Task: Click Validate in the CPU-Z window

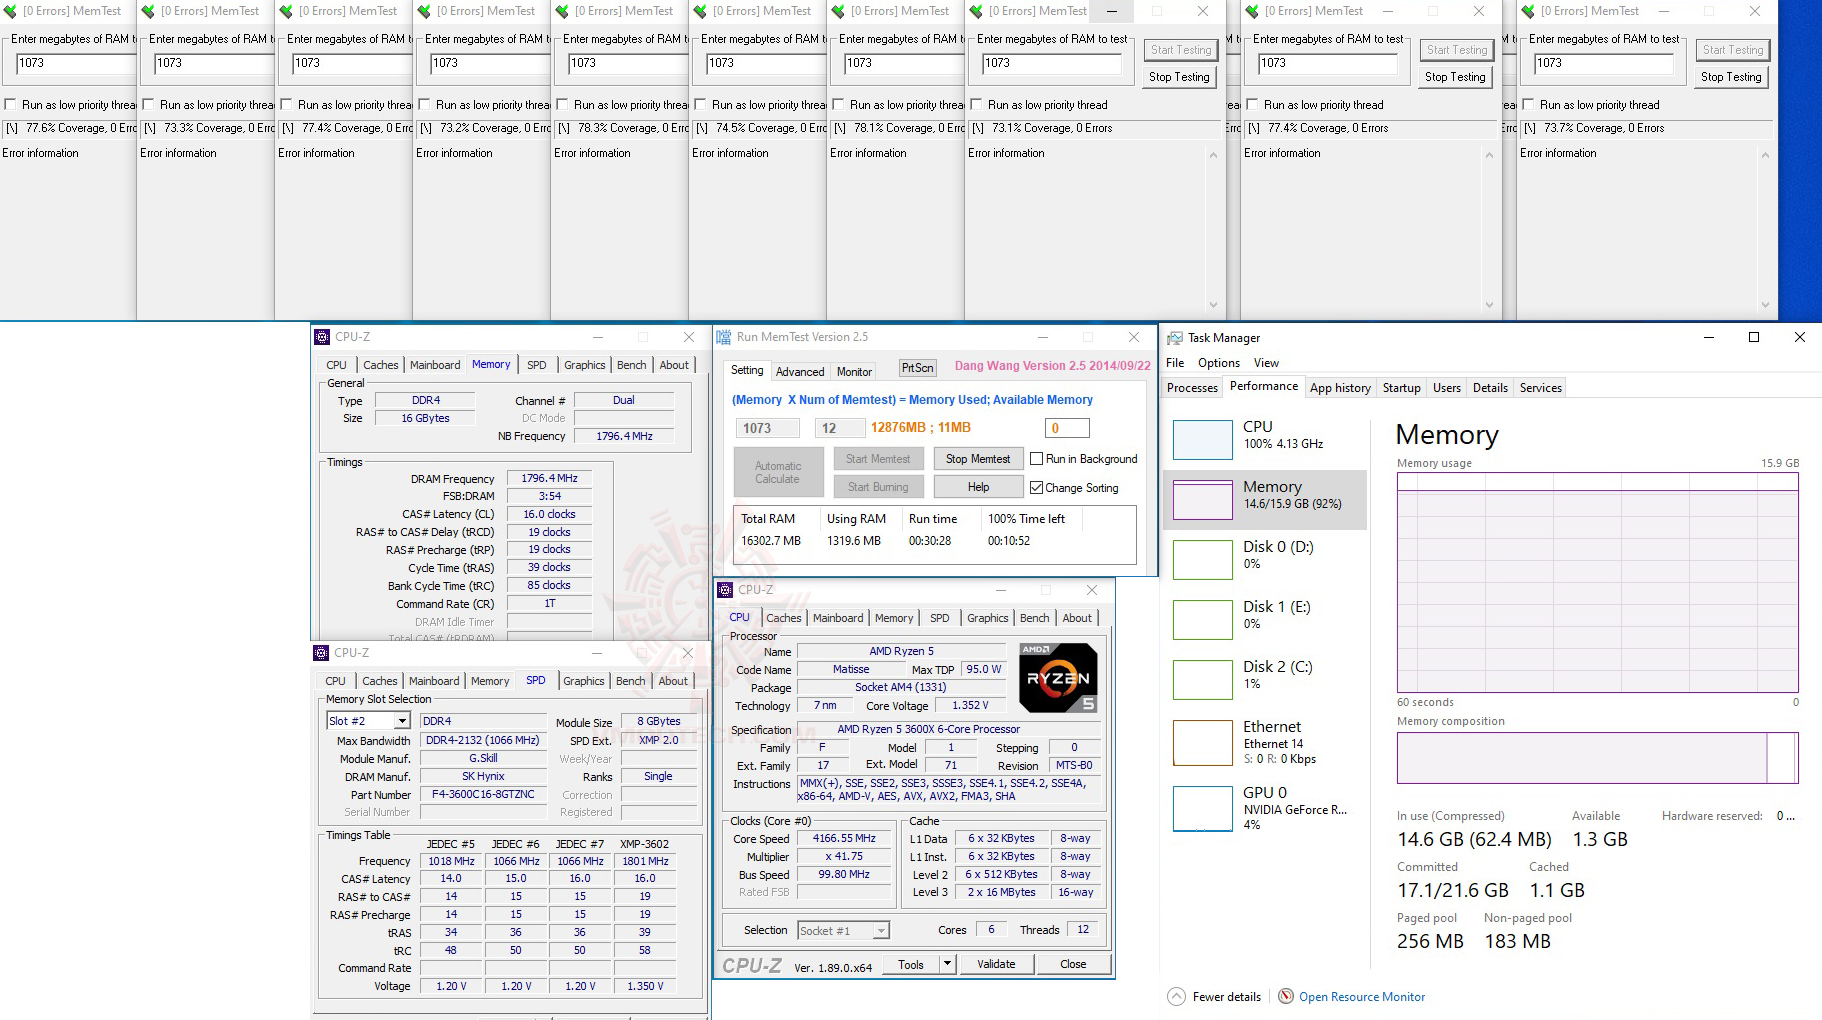Action: 996,963
